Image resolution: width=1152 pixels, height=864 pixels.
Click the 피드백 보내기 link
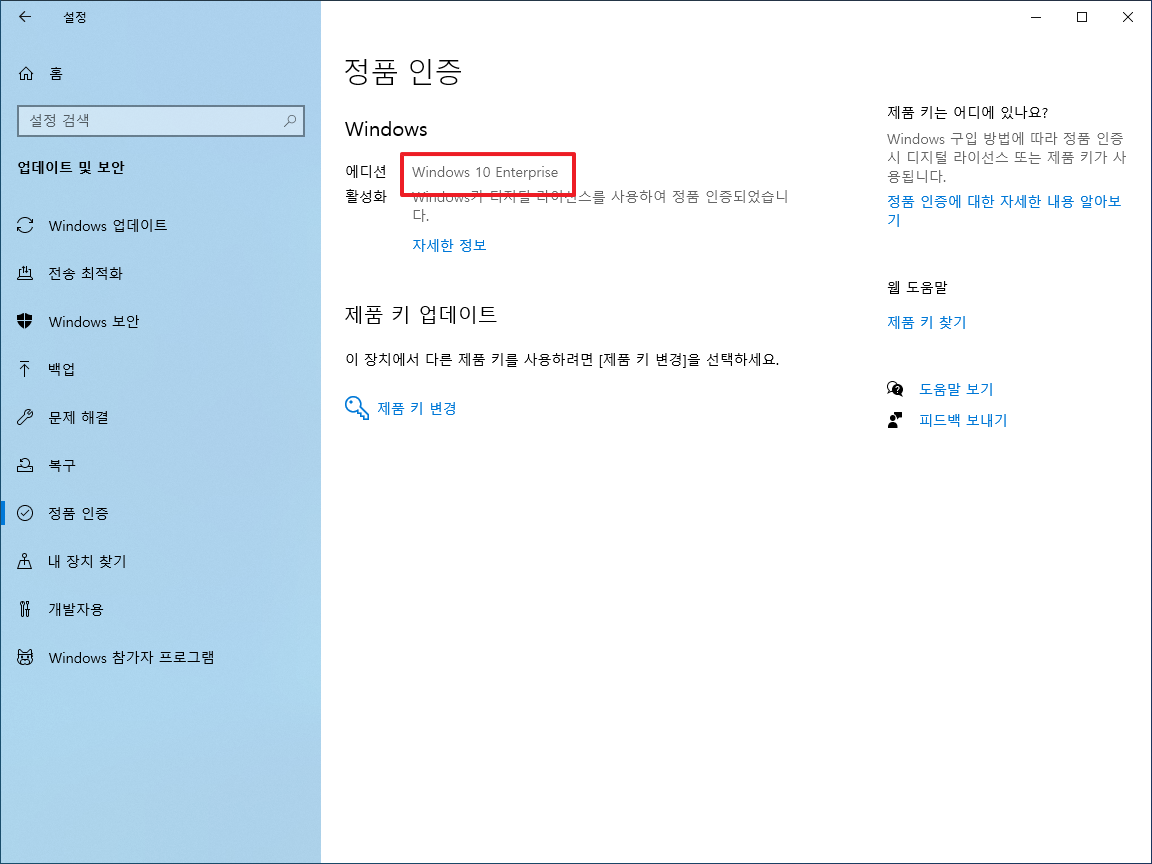[963, 420]
